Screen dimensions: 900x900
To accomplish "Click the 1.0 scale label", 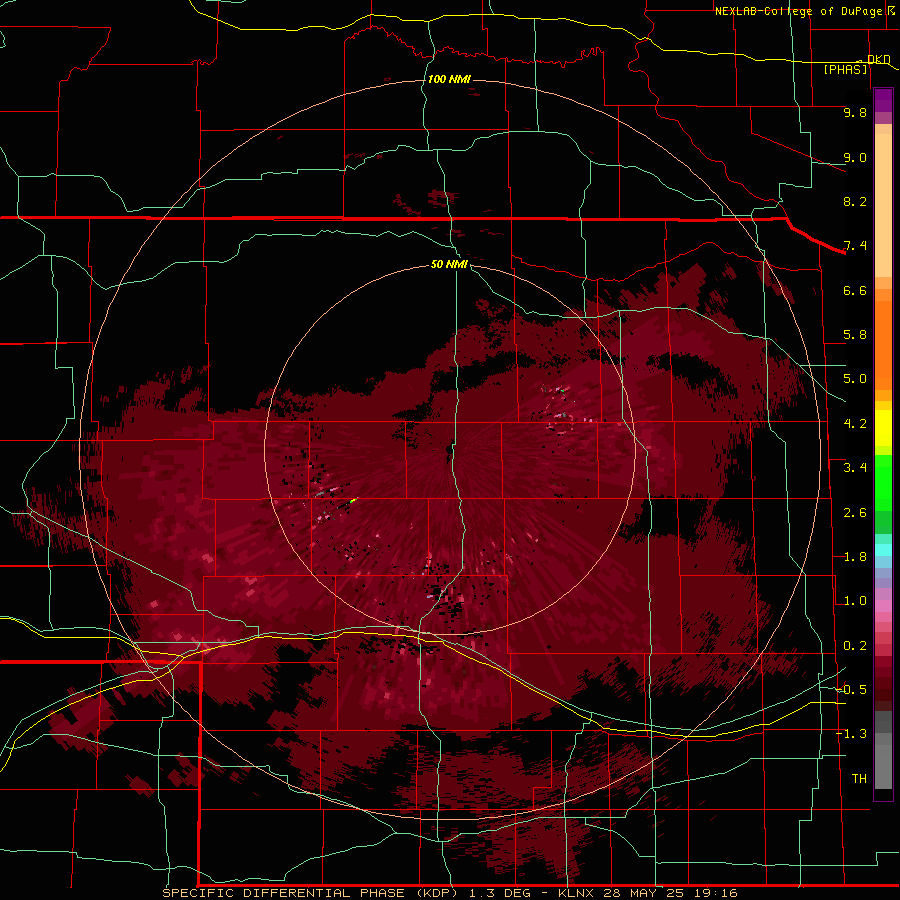I will [855, 601].
